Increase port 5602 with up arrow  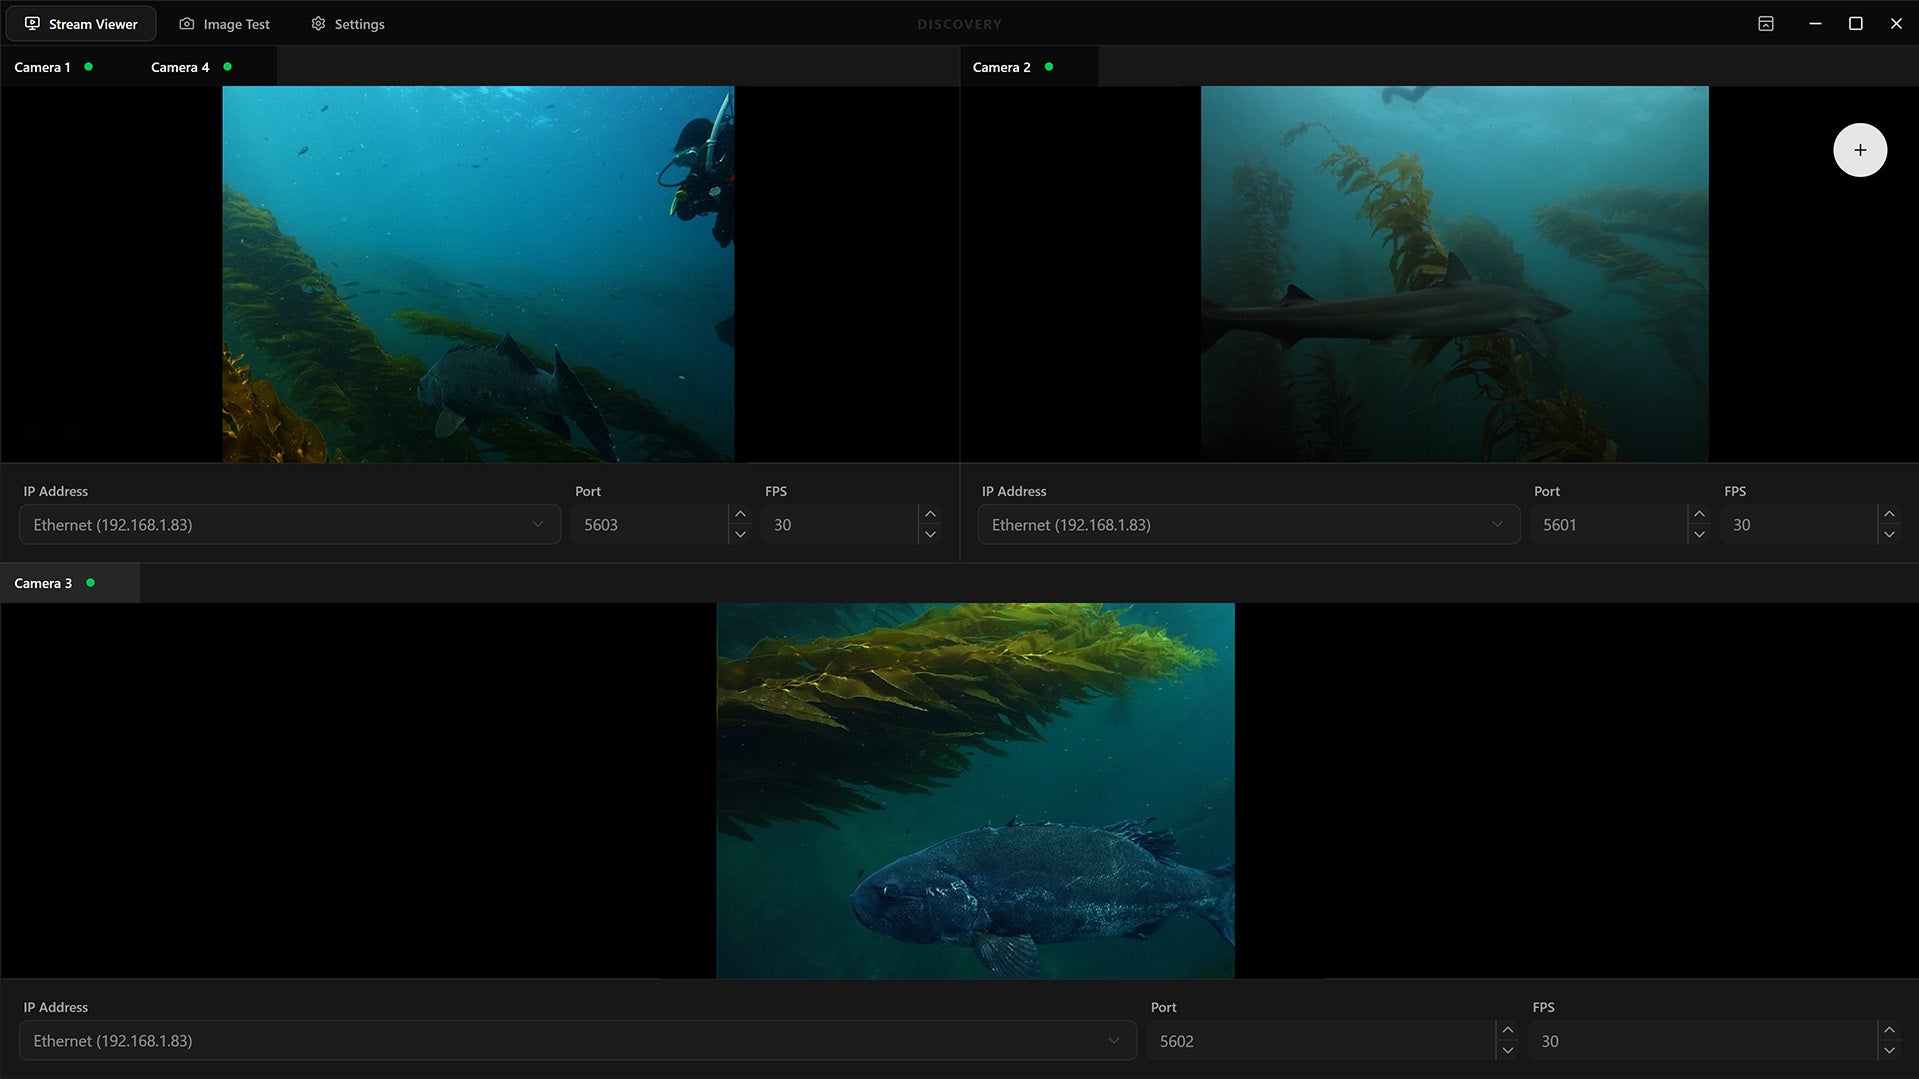1507,1031
